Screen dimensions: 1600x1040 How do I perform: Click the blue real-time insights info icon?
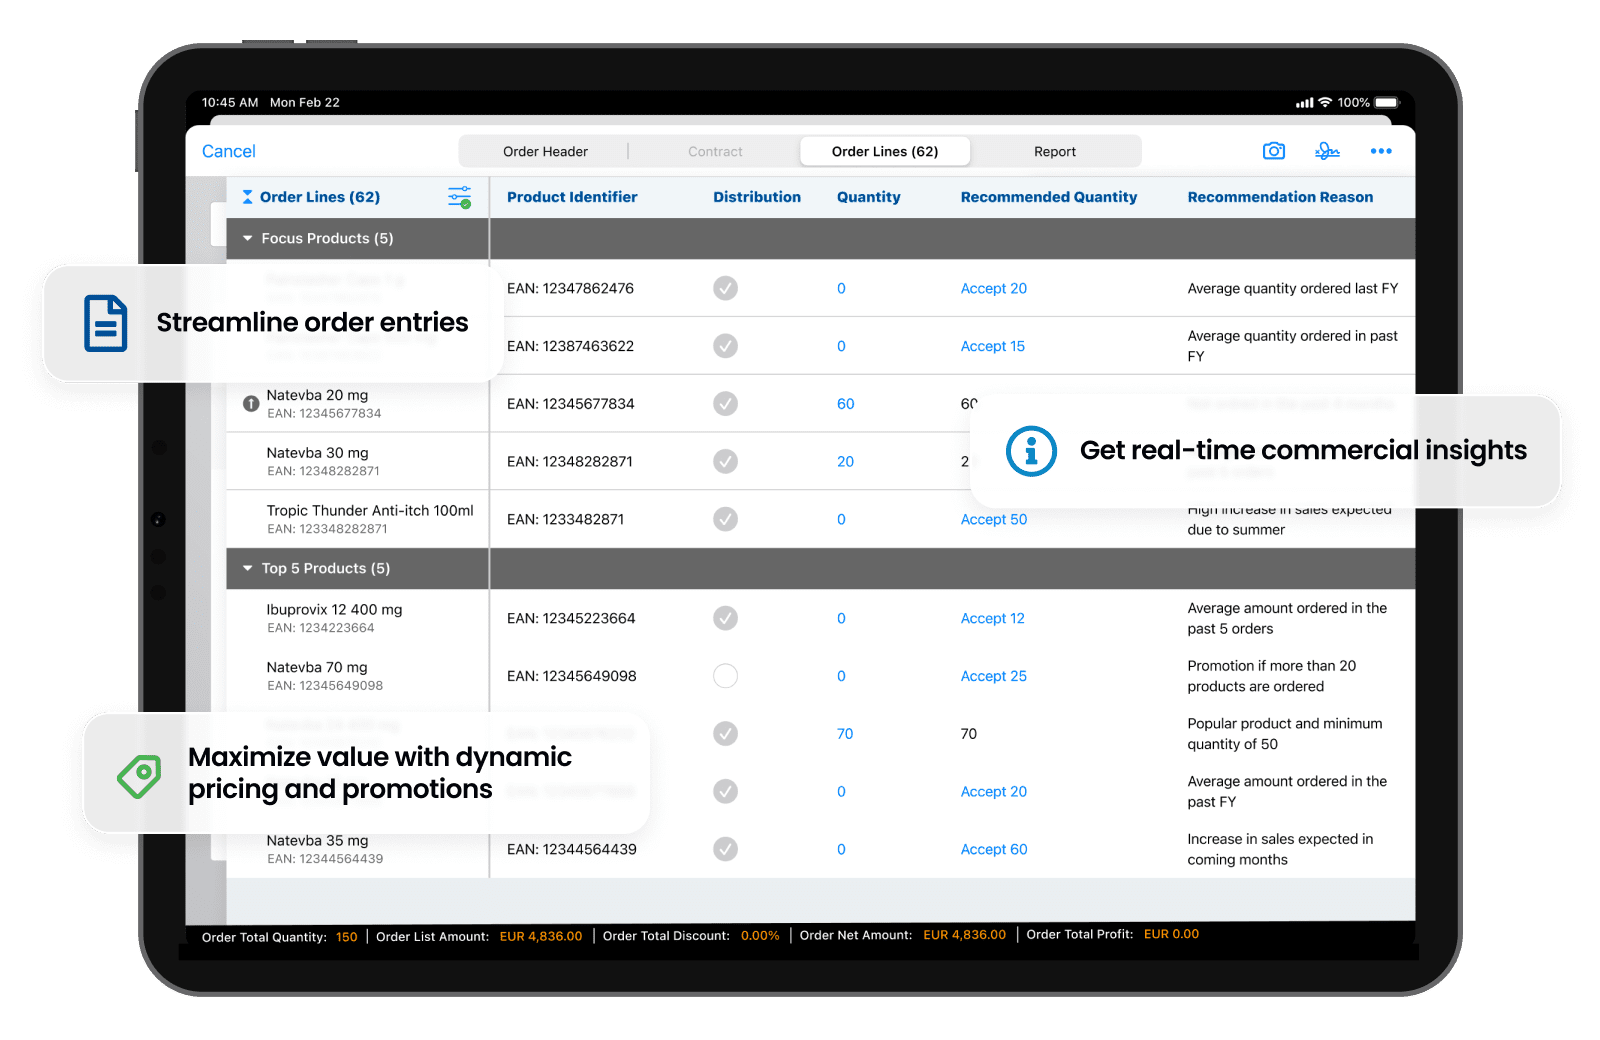point(1031,451)
